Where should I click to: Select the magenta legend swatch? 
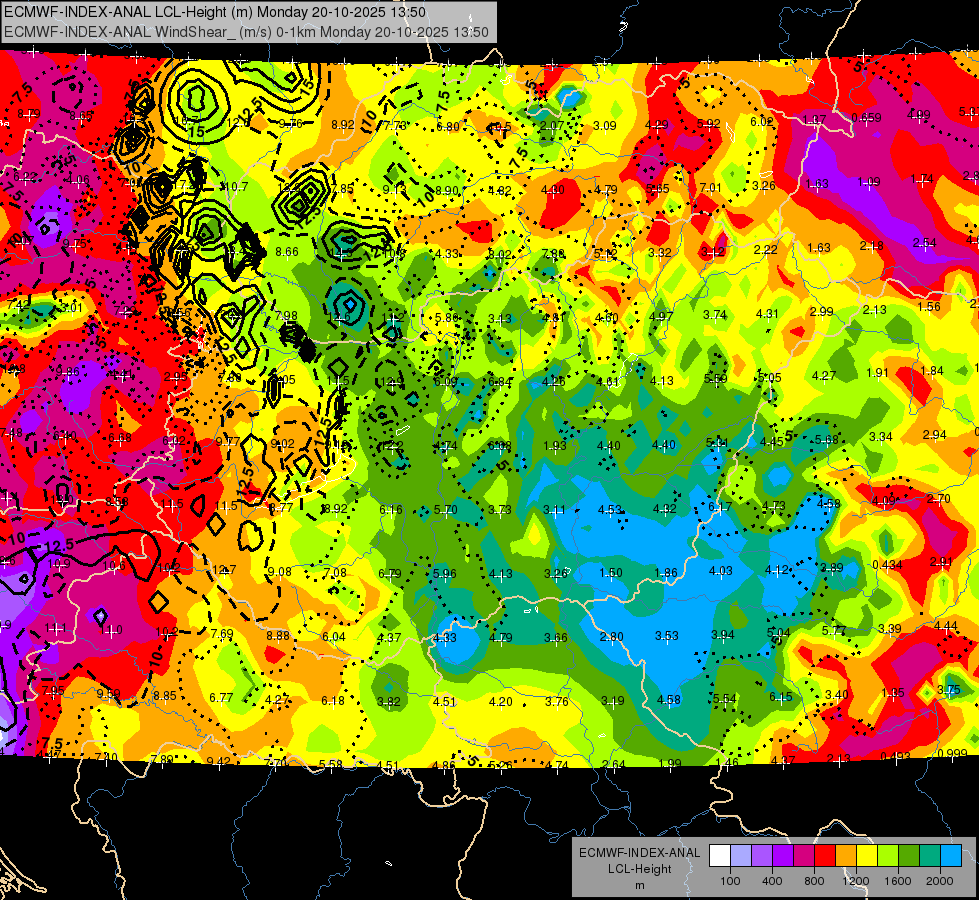pyautogui.click(x=804, y=856)
